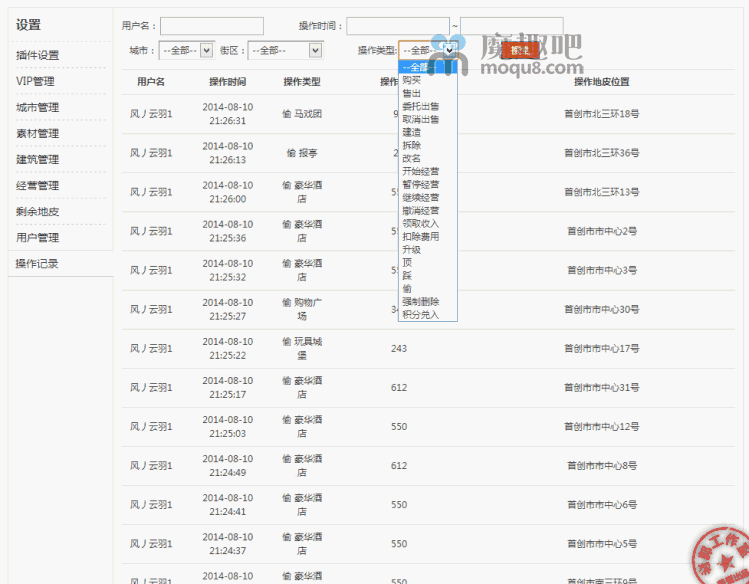Image resolution: width=749 pixels, height=584 pixels.
Task: Choose 委托出售 in the operation type list
Action: click(x=428, y=106)
